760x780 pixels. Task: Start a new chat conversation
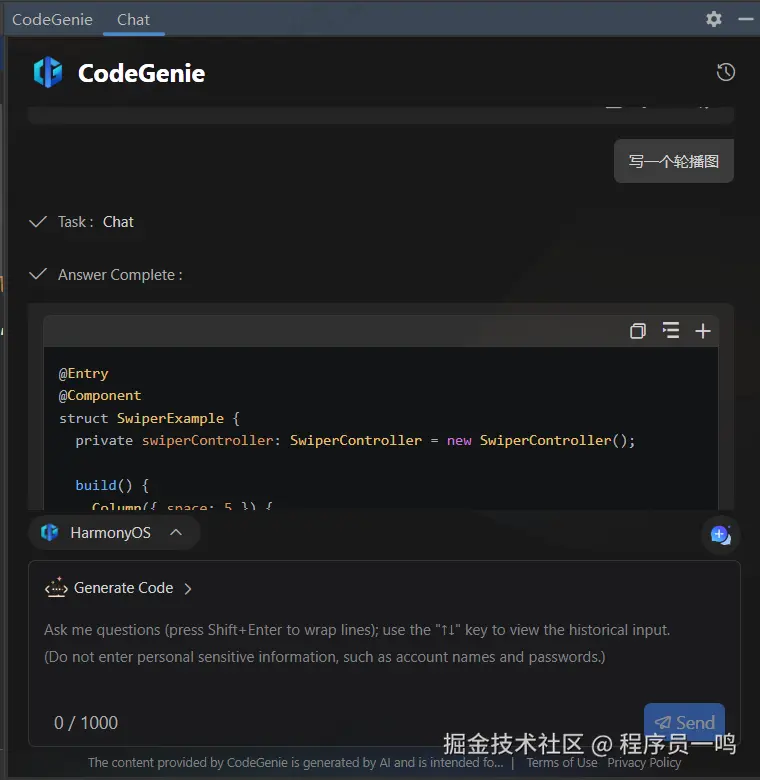click(x=721, y=535)
